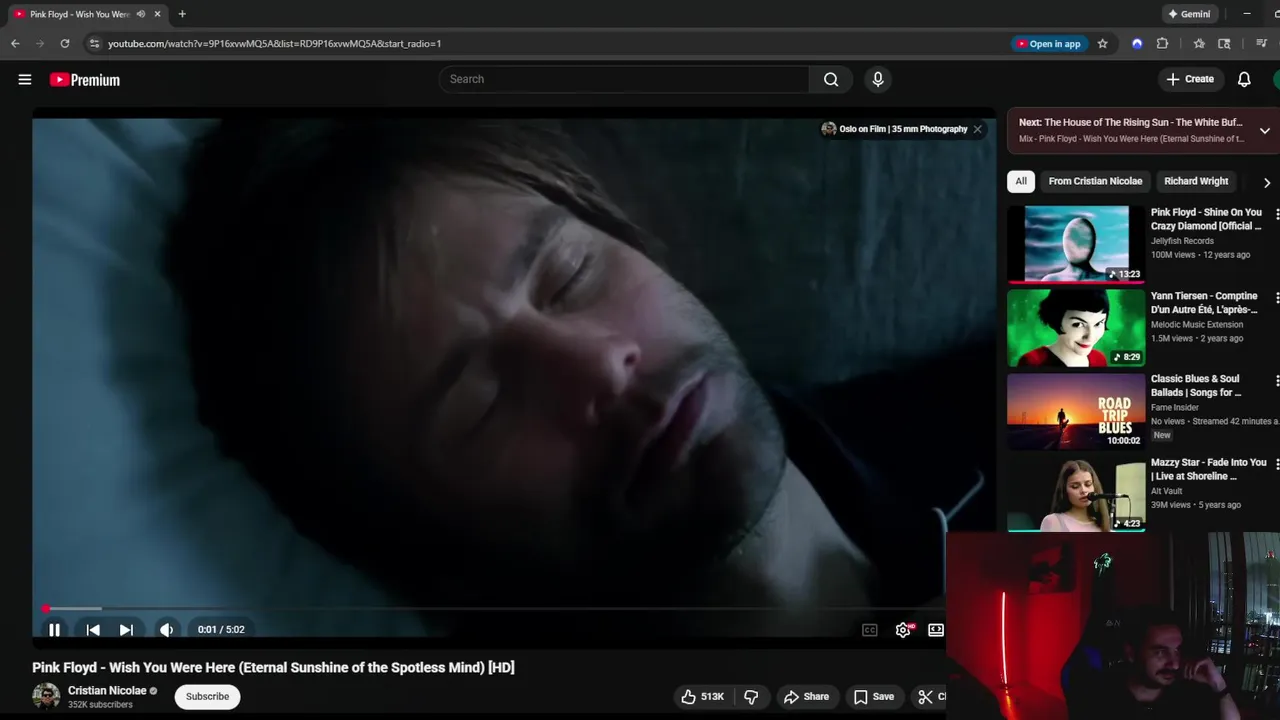
Task: Open Classic Blues & Soul Ballads thumbnail
Action: [x=1076, y=411]
